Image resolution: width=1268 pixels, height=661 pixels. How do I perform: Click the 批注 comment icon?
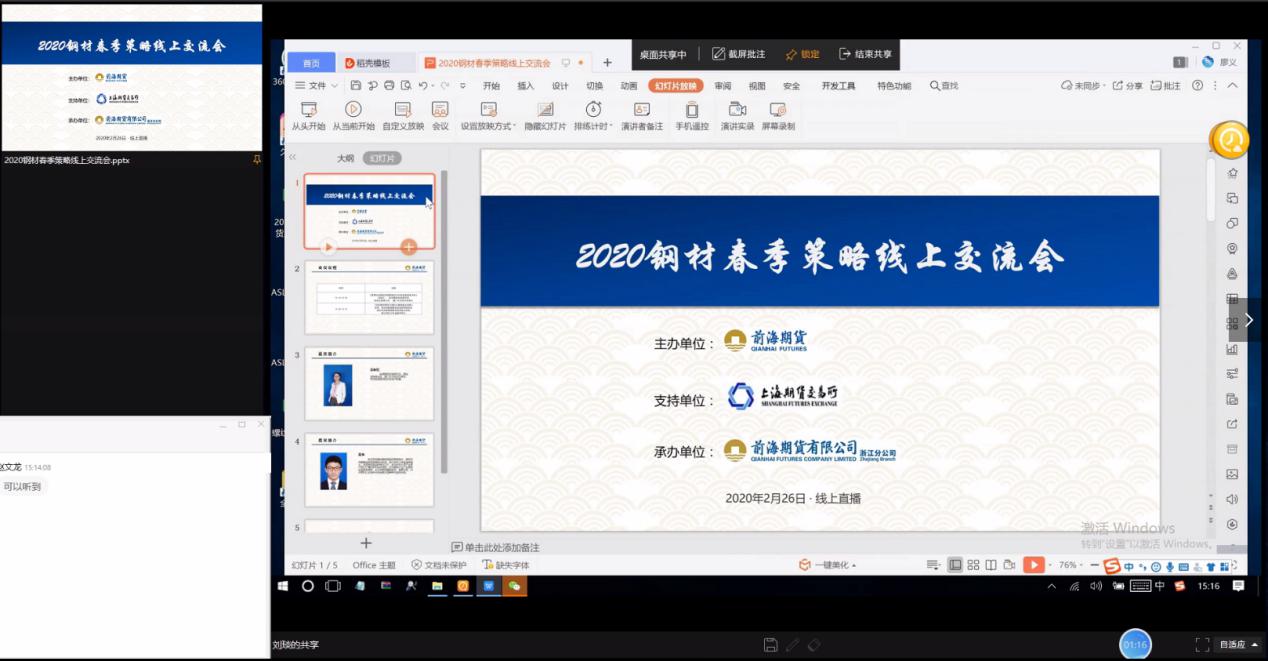click(1165, 86)
